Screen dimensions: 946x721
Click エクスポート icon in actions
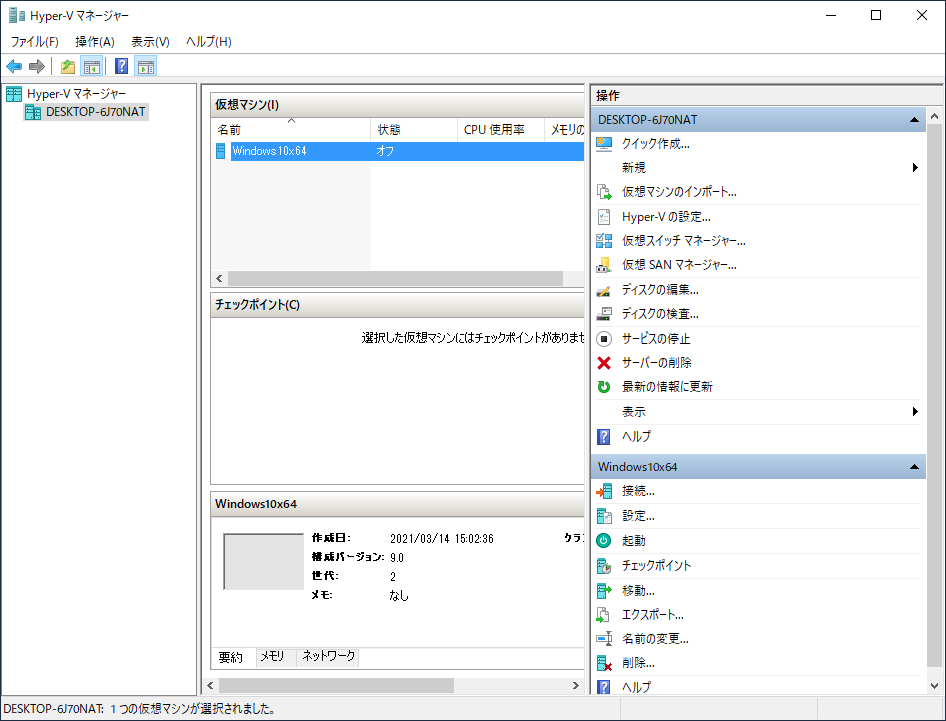click(604, 615)
